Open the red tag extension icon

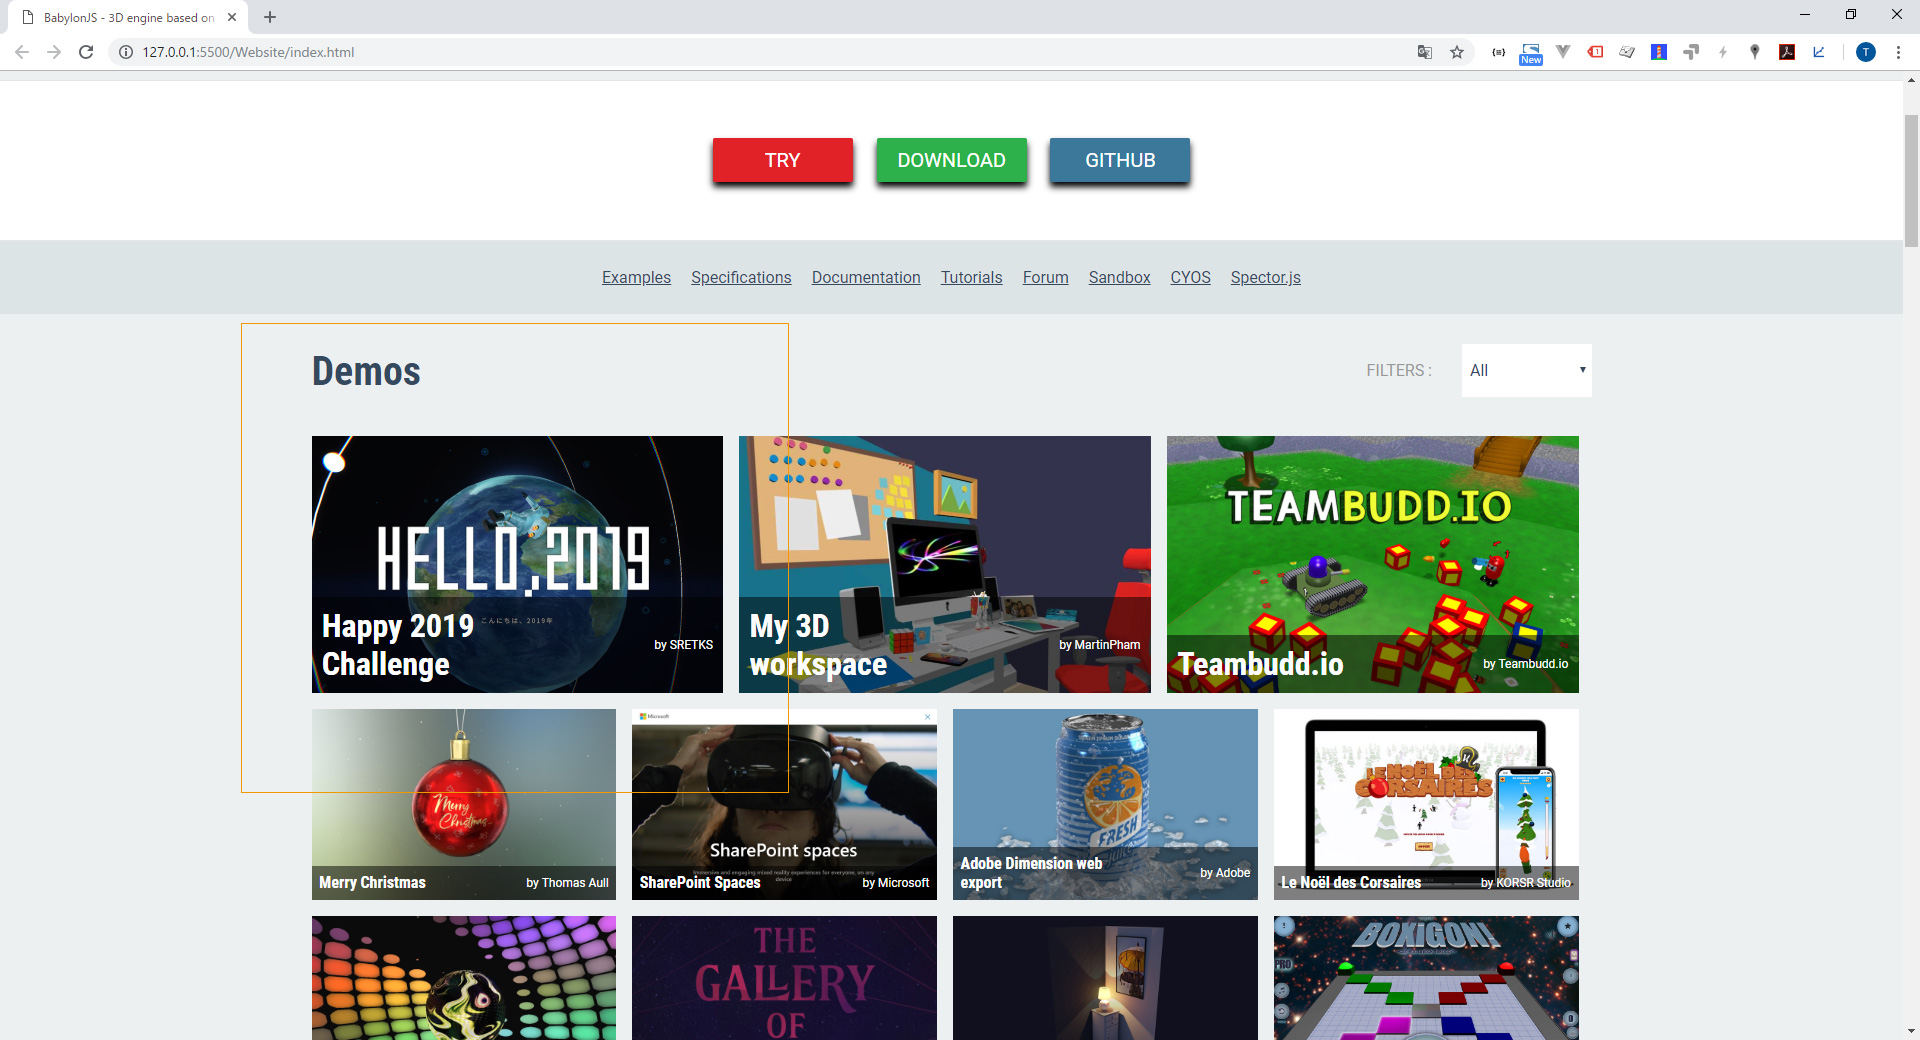coord(1595,52)
